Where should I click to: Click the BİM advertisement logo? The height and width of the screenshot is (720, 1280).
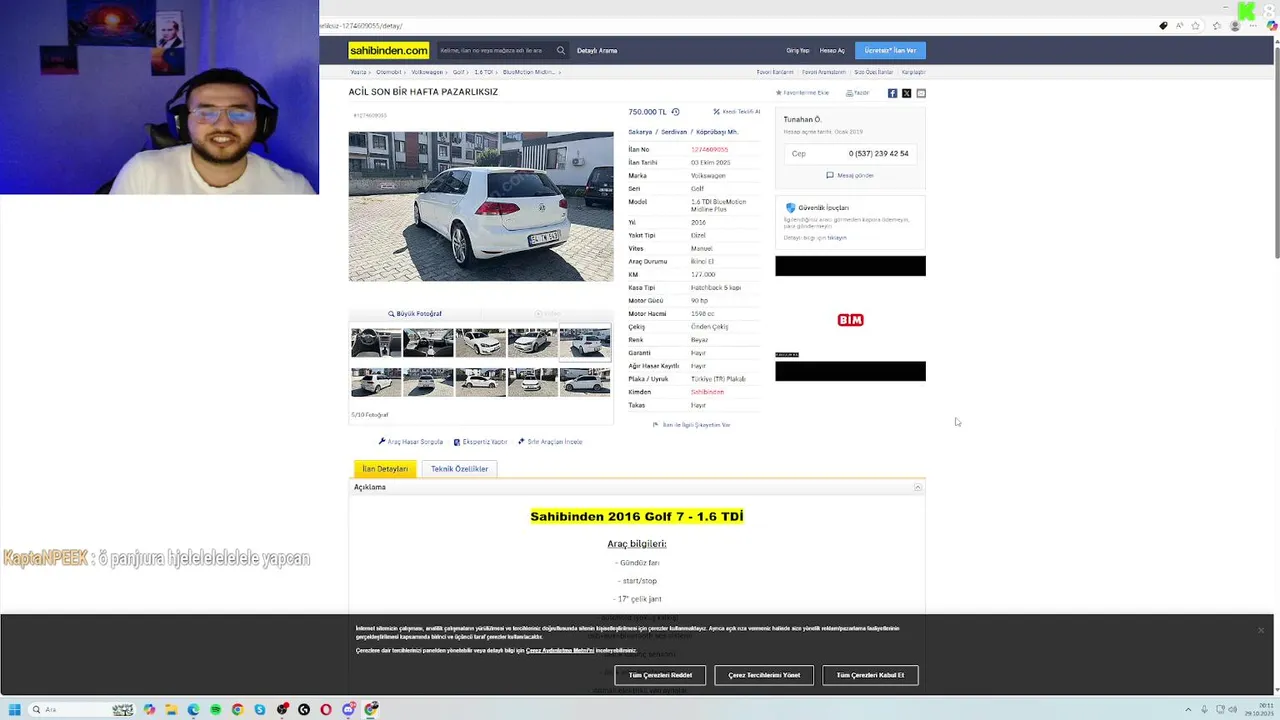[850, 320]
